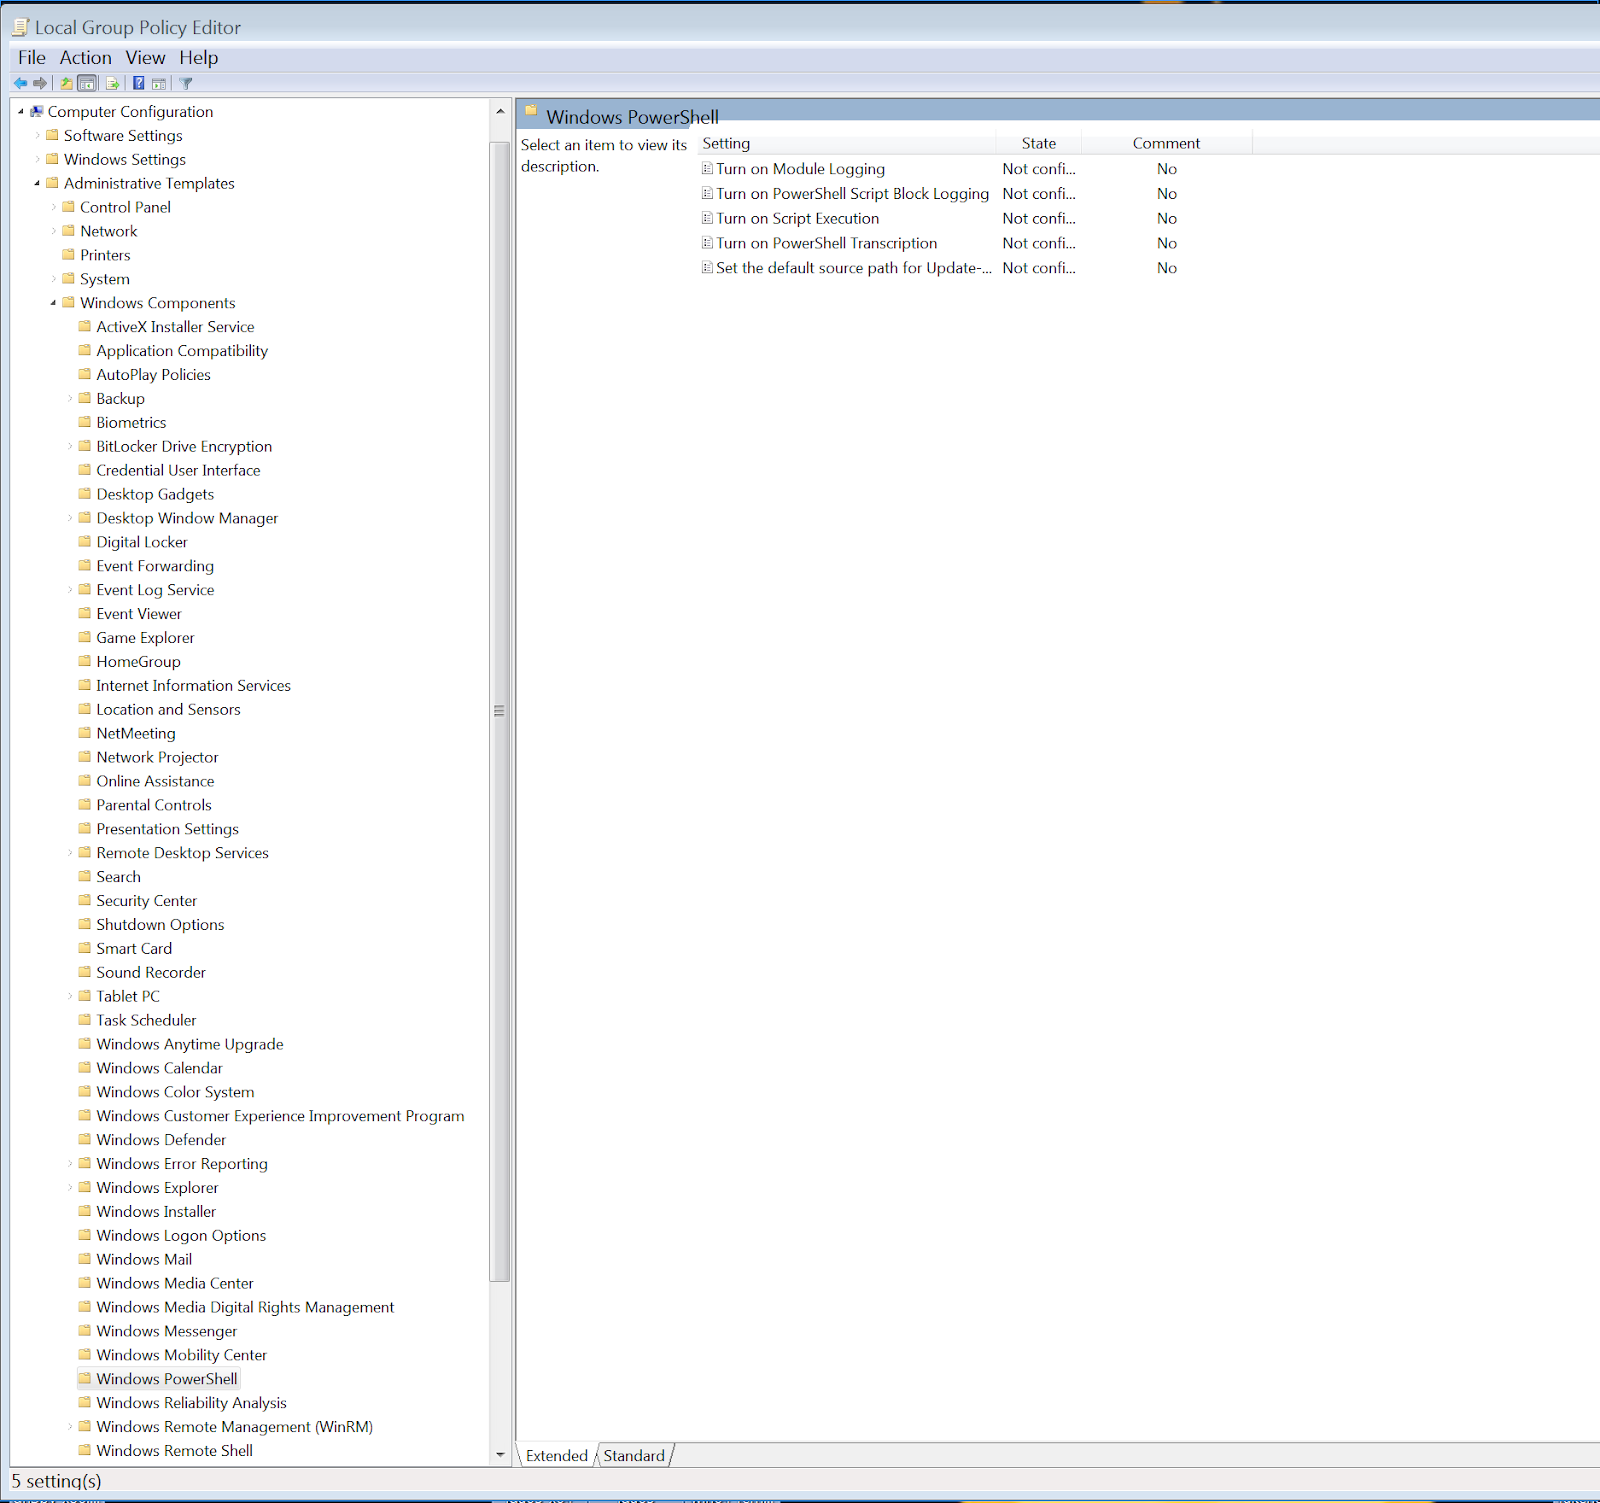Click the folder icon for Game Explorer
The width and height of the screenshot is (1600, 1503).
pyautogui.click(x=85, y=637)
